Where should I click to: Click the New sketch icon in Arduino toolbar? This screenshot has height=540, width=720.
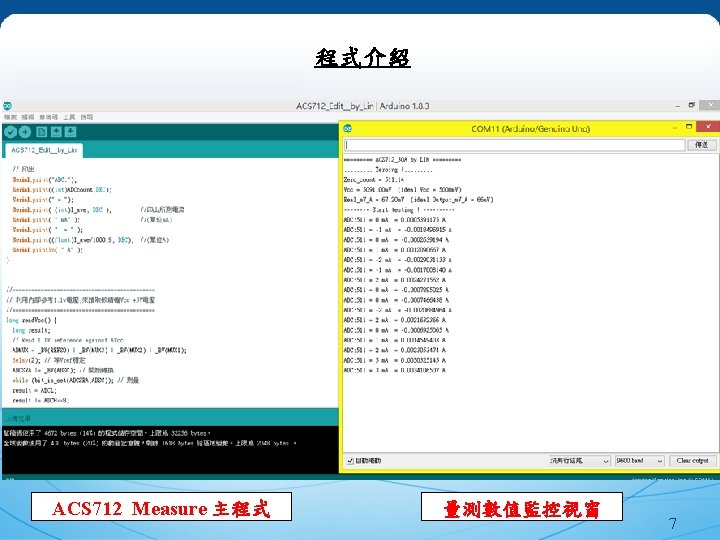41,132
